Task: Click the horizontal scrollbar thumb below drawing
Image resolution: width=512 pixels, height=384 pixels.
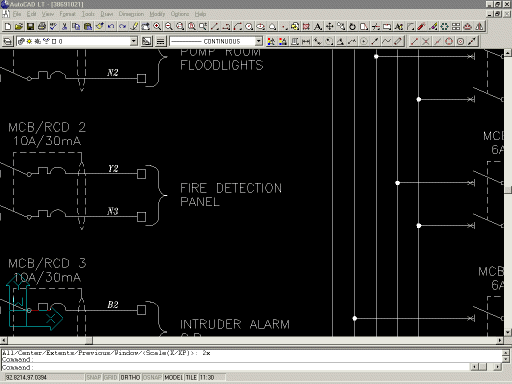Action: point(89,341)
